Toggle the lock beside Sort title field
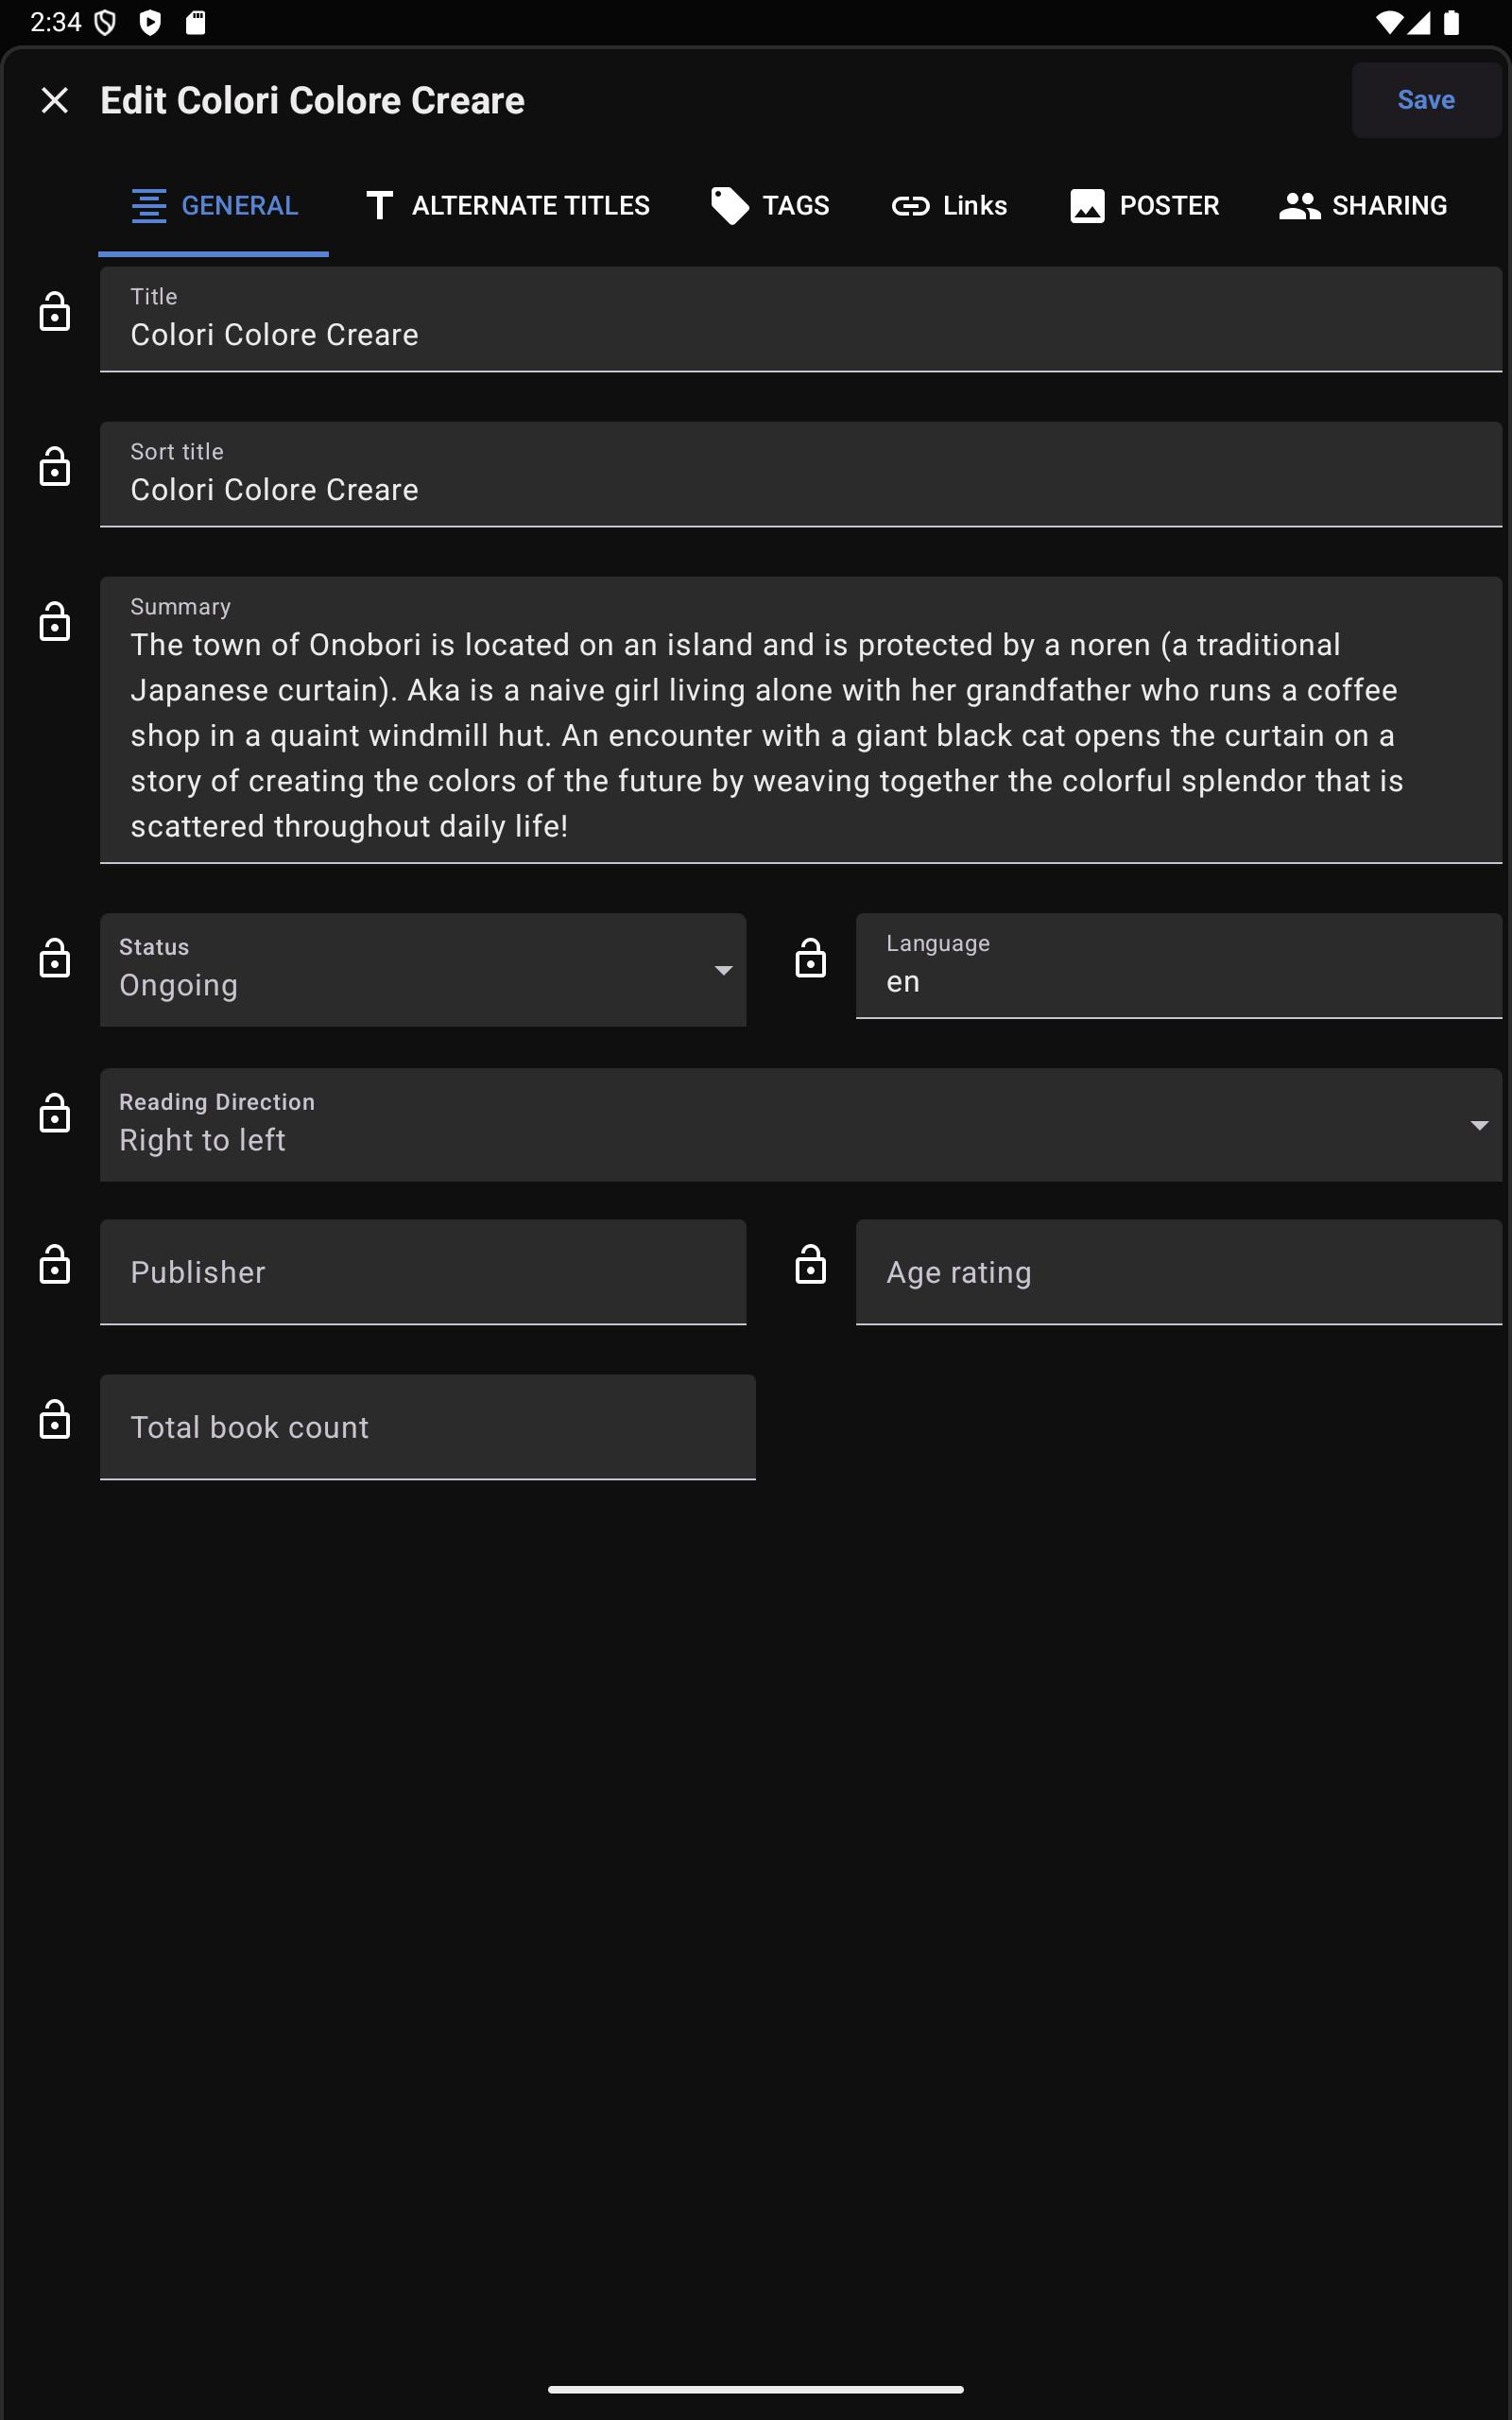This screenshot has width=1512, height=2420. pyautogui.click(x=55, y=468)
